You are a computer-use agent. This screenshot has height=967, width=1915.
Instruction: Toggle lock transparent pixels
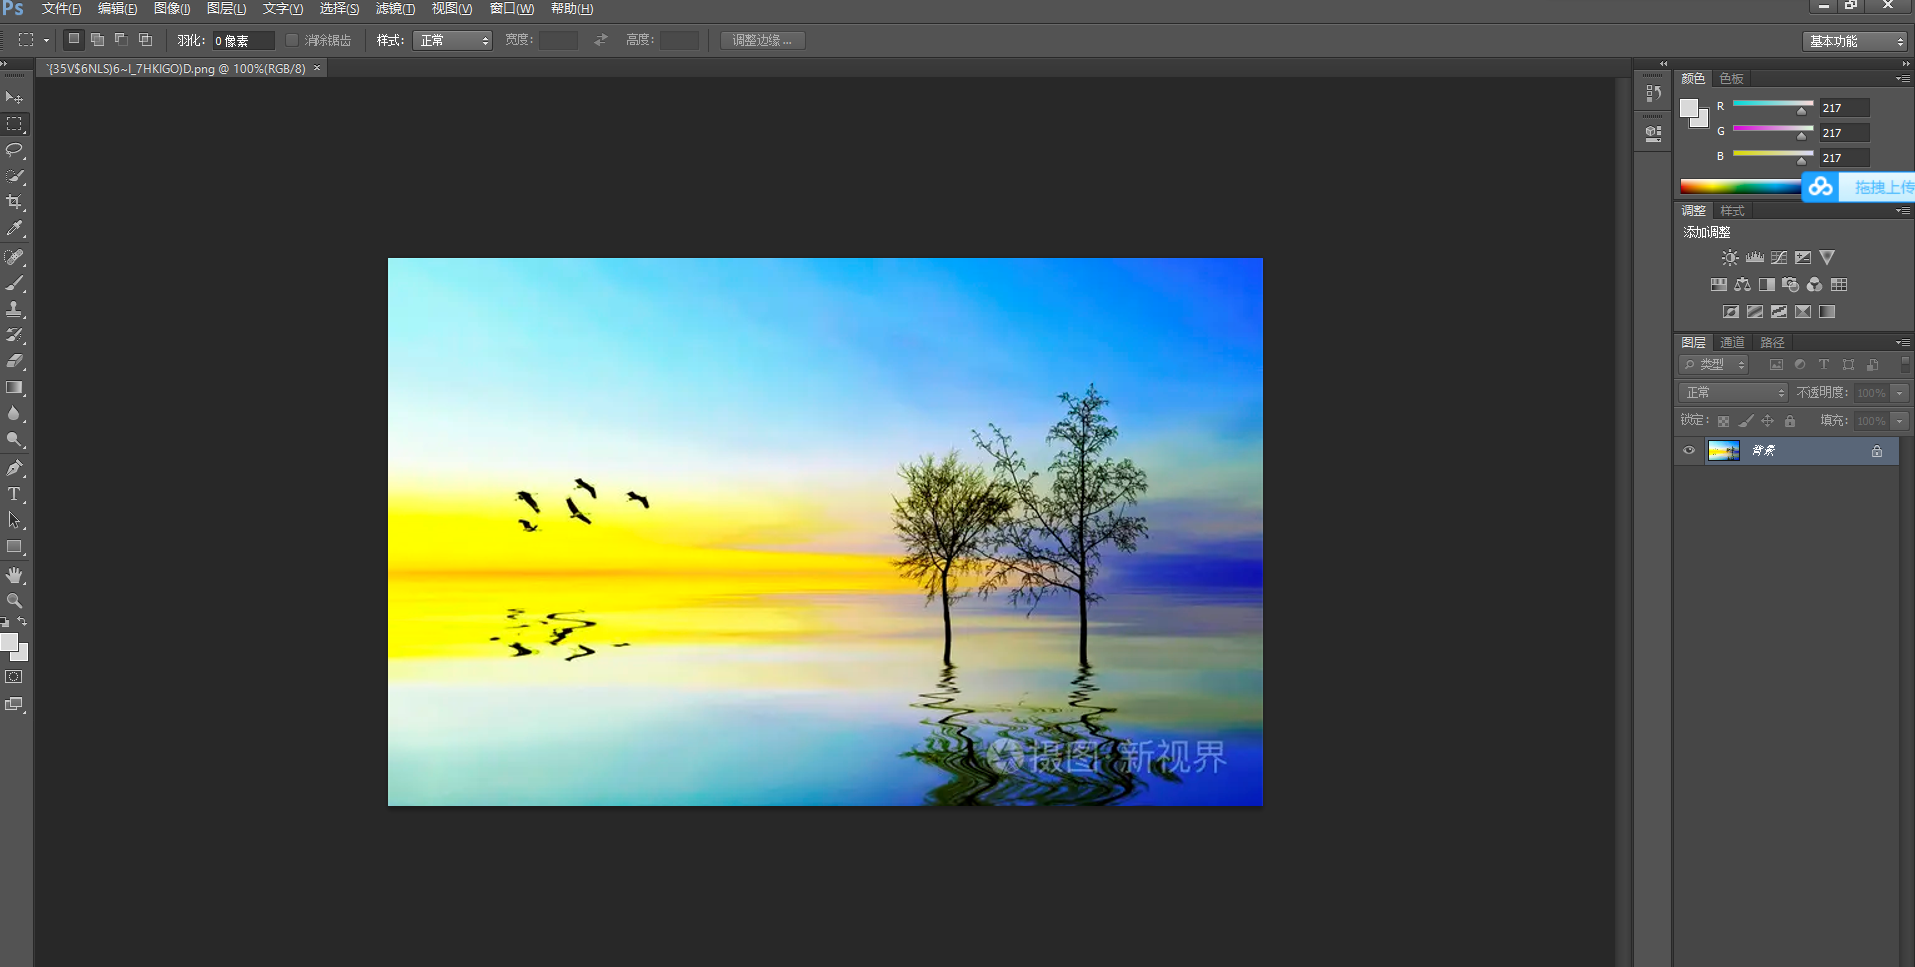point(1723,421)
